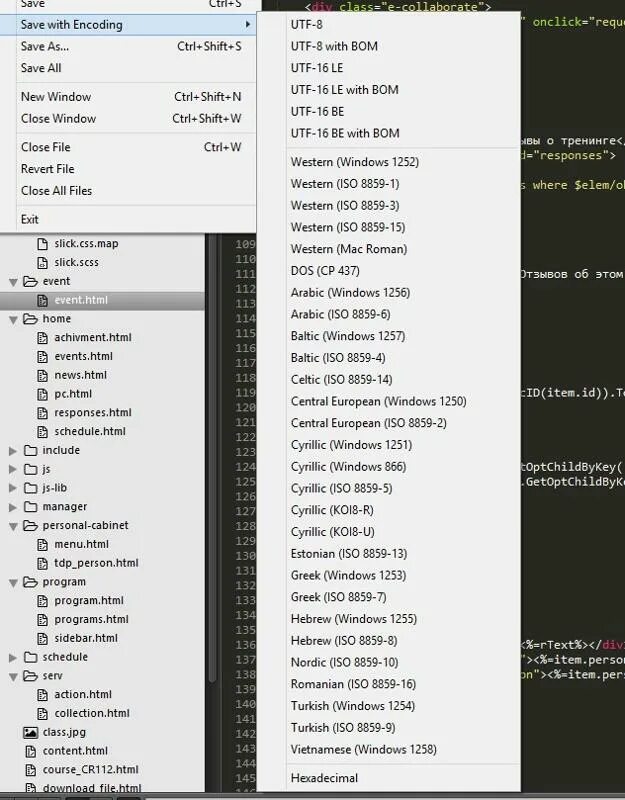Image resolution: width=625 pixels, height=800 pixels.
Task: Click the tdp_person.html file icon
Action: pyautogui.click(x=43, y=563)
